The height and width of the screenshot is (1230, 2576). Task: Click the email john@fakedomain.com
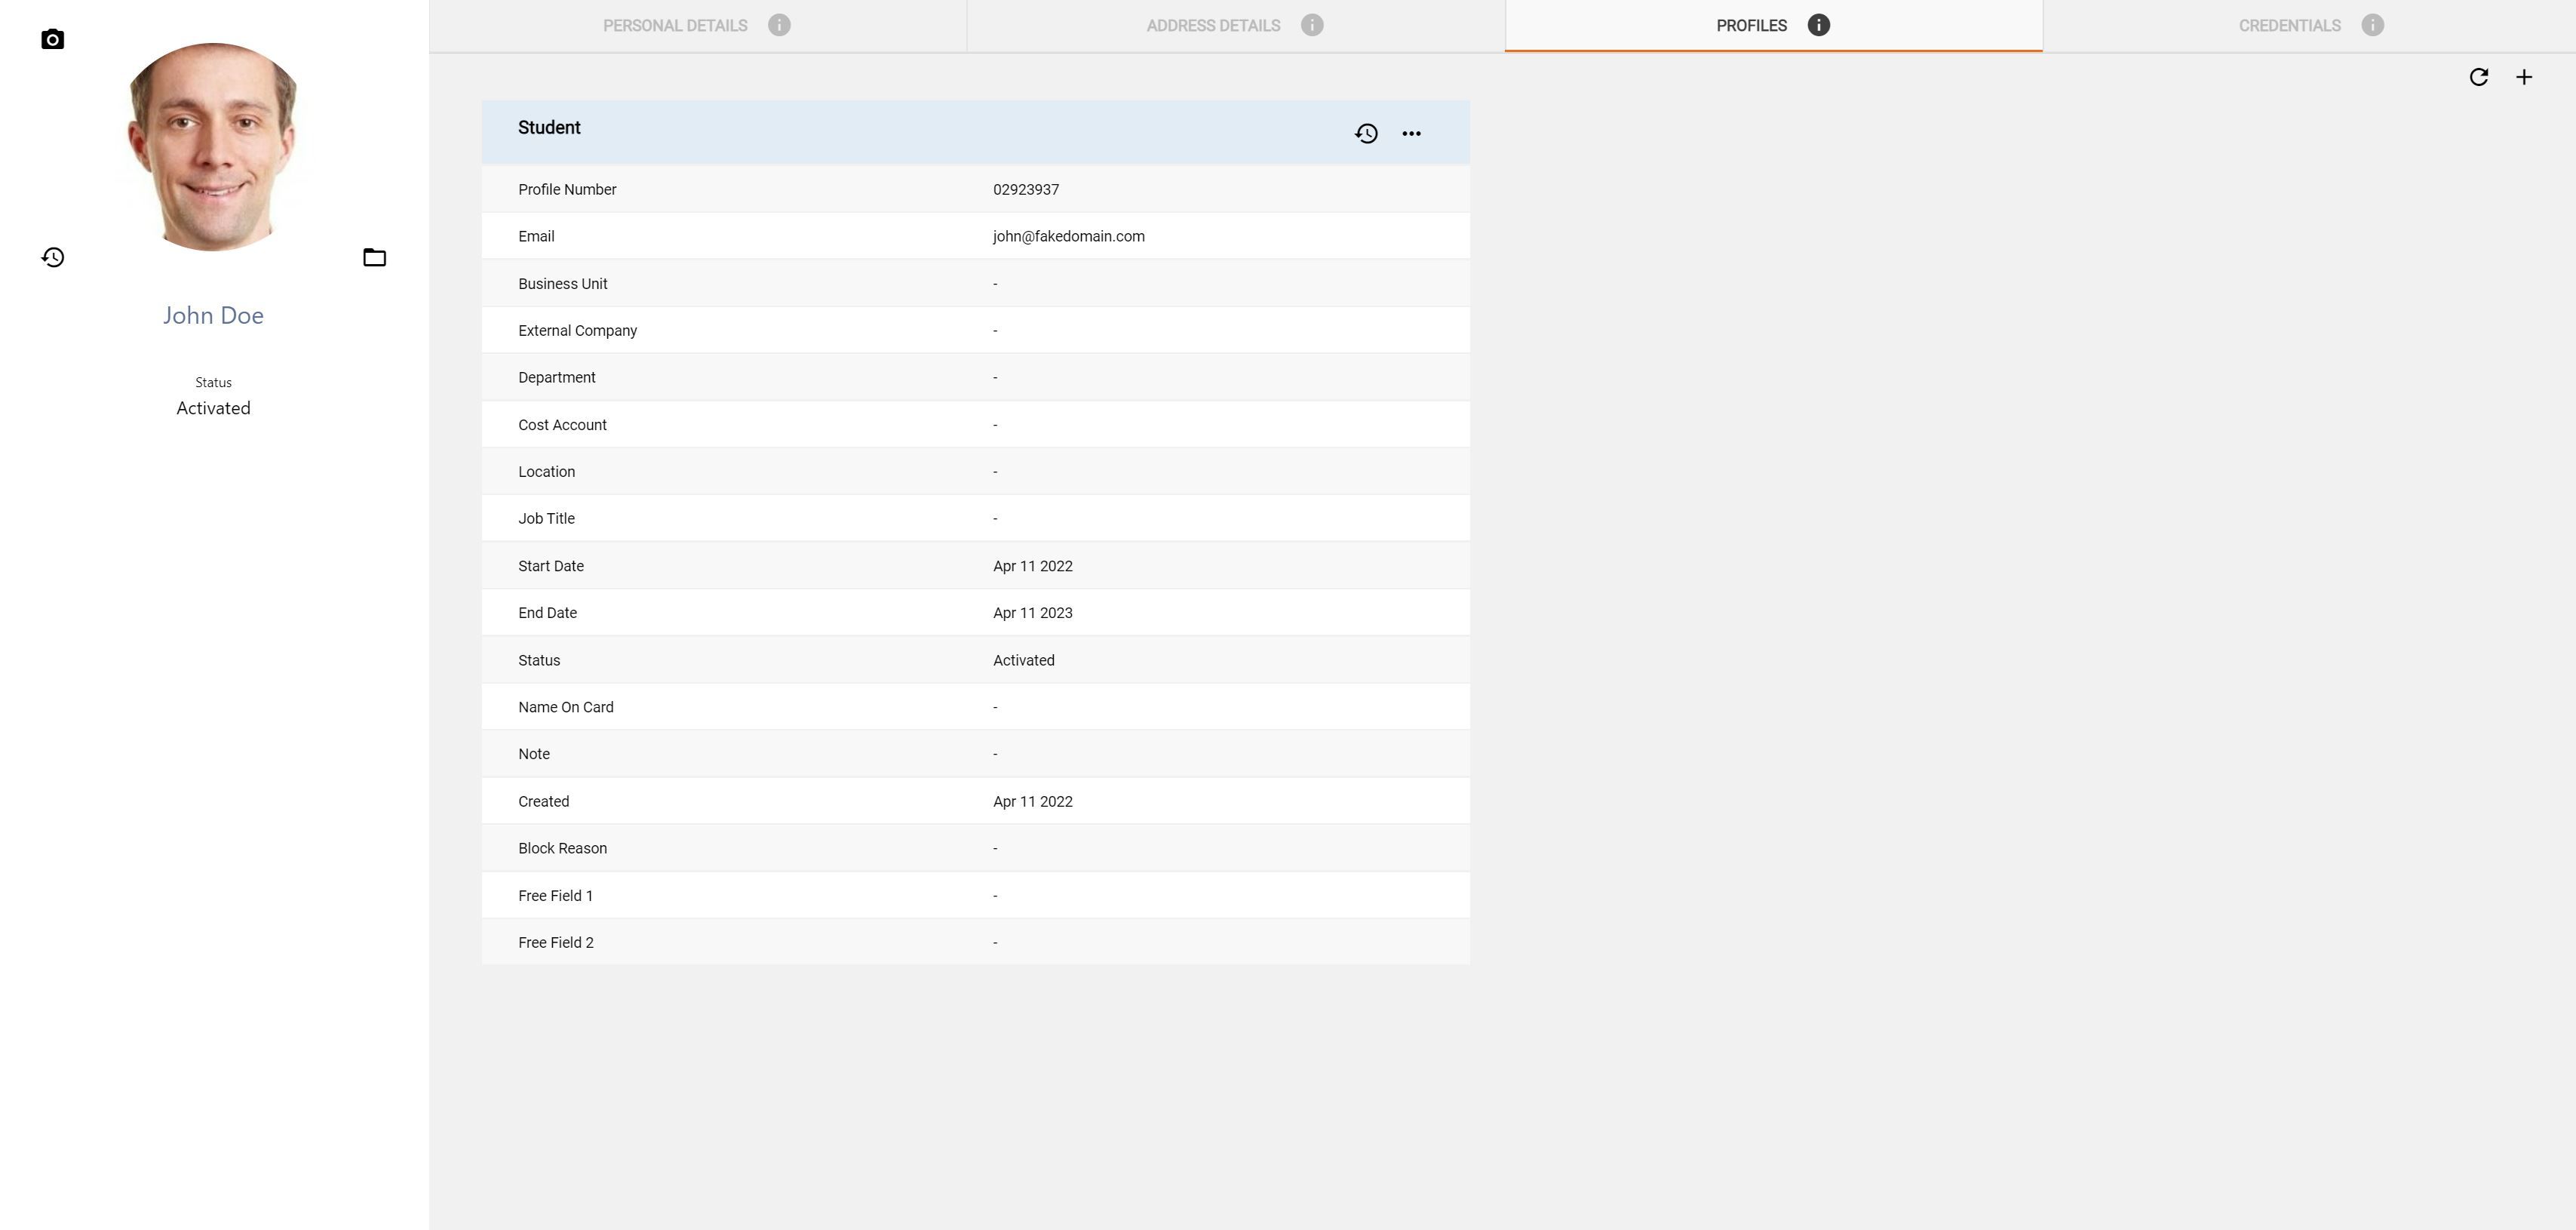[1069, 237]
